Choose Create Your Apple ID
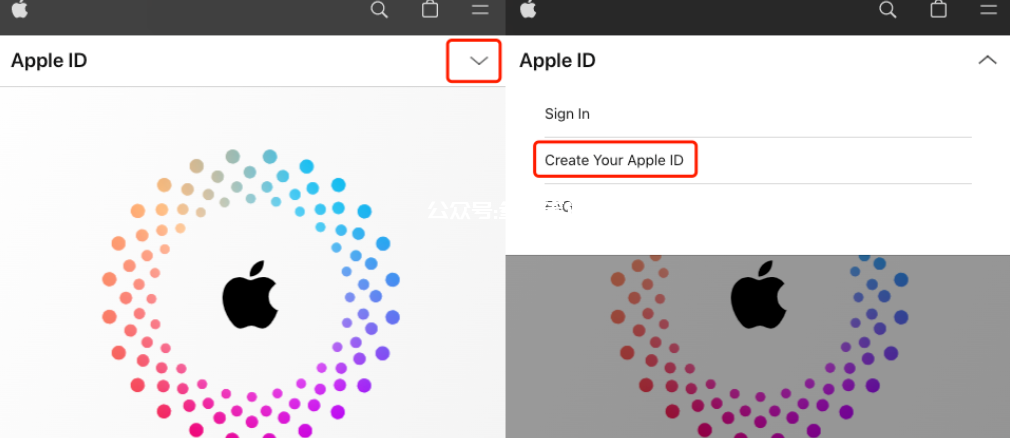Screen dimensions: 1015x438 coord(614,160)
